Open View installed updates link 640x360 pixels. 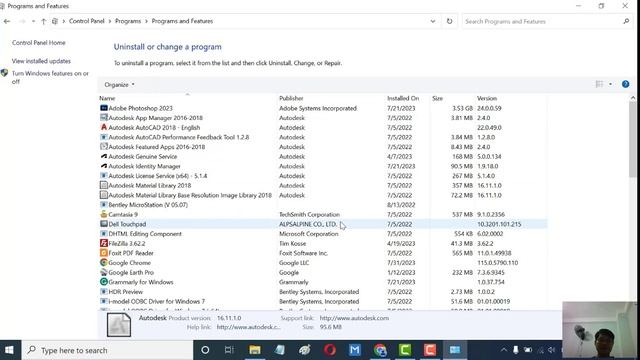41,61
